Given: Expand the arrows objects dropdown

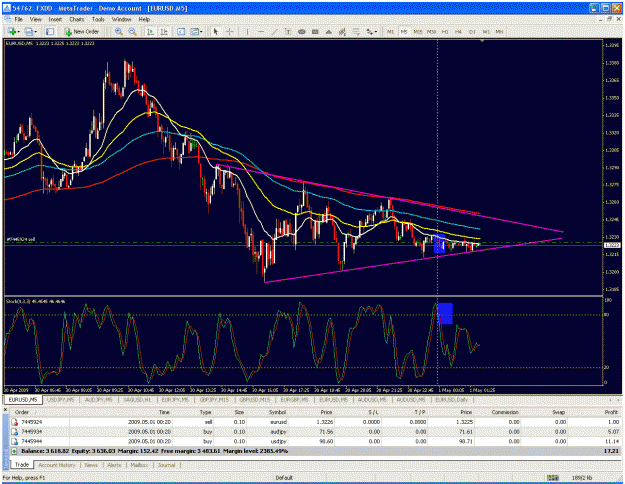Looking at the screenshot, I should pyautogui.click(x=376, y=32).
